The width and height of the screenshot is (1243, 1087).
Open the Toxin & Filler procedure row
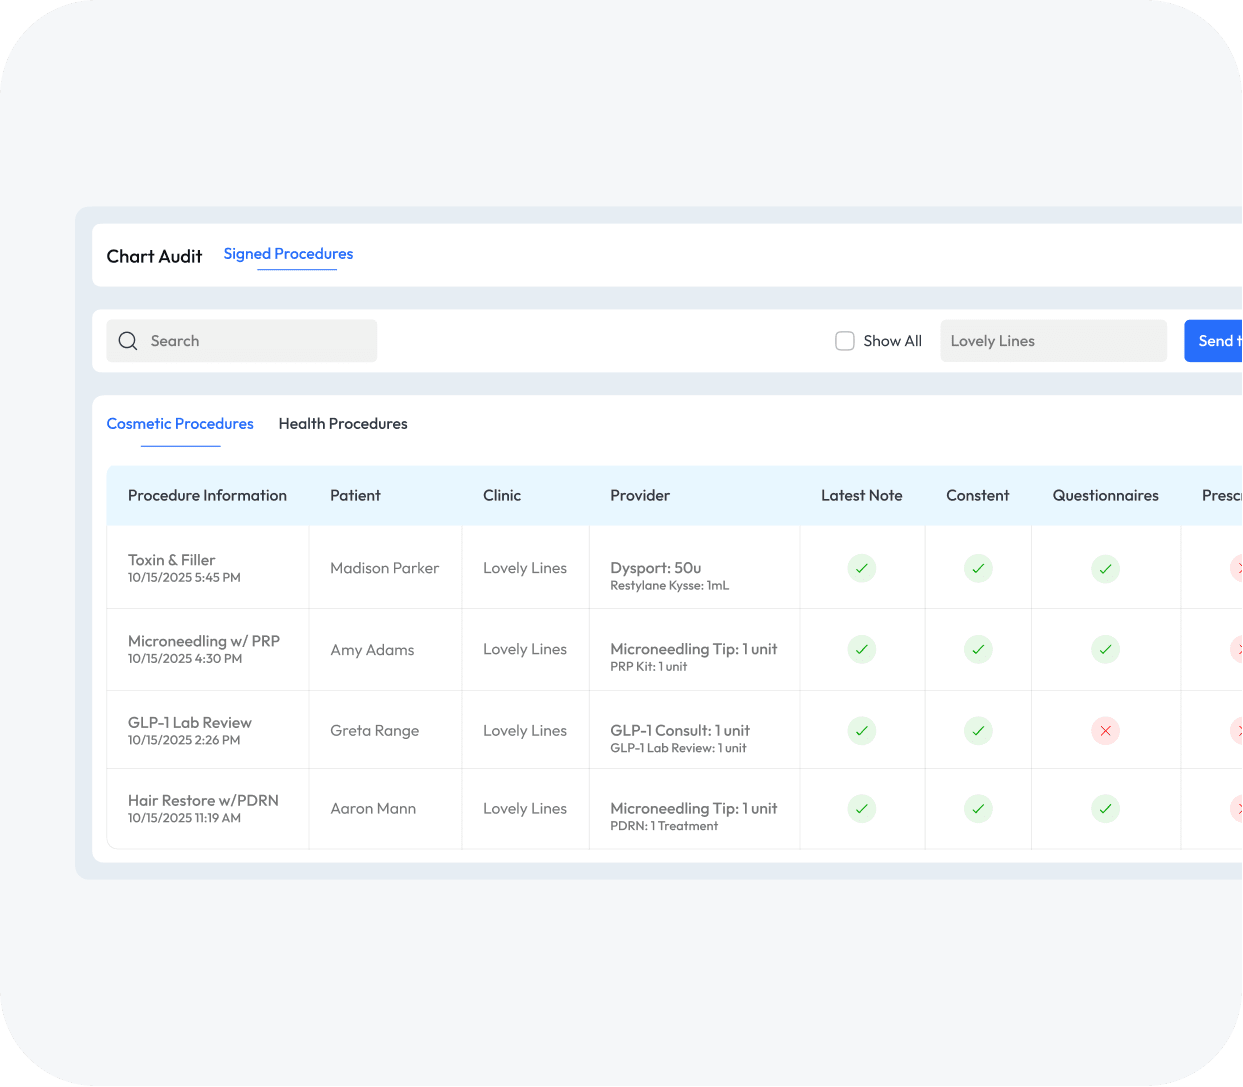pyautogui.click(x=171, y=561)
